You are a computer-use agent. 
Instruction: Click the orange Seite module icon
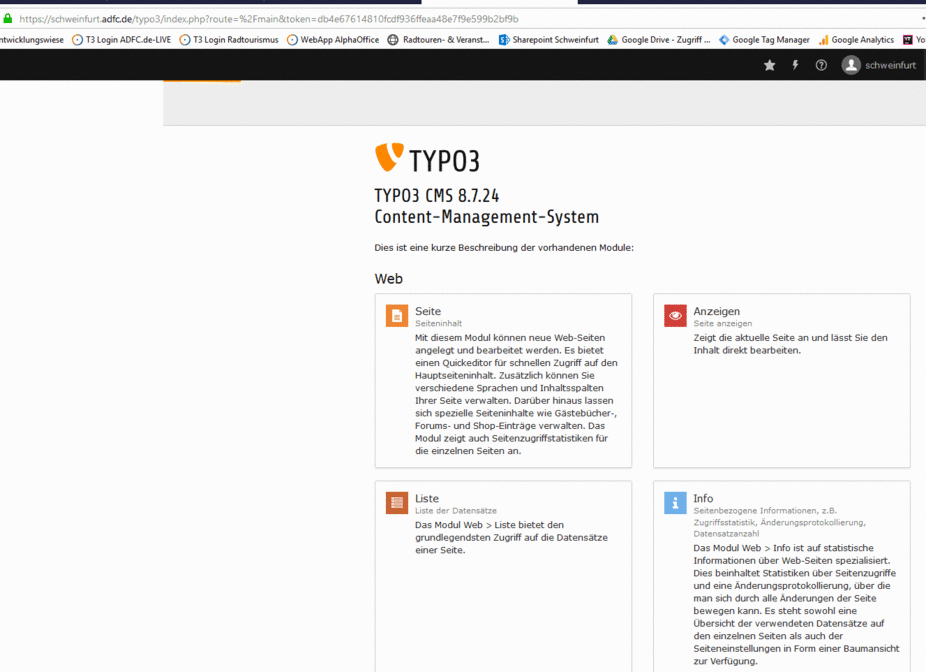pyautogui.click(x=397, y=316)
